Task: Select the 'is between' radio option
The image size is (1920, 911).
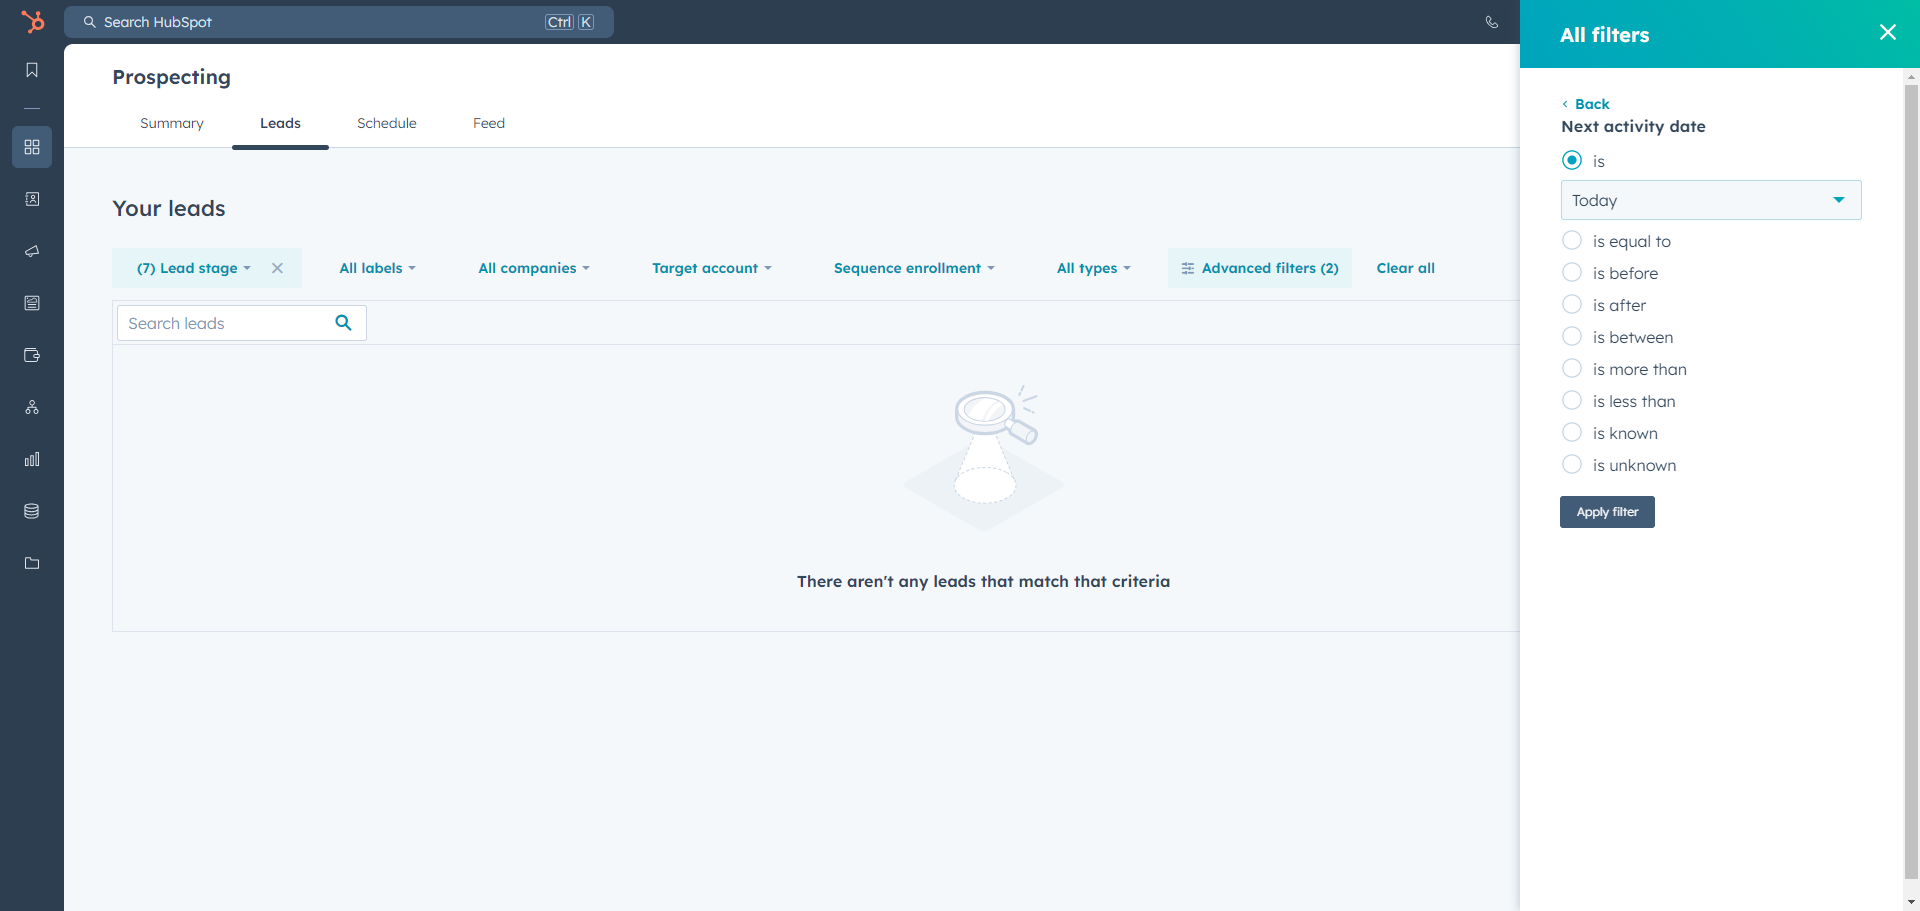Action: coord(1572,336)
